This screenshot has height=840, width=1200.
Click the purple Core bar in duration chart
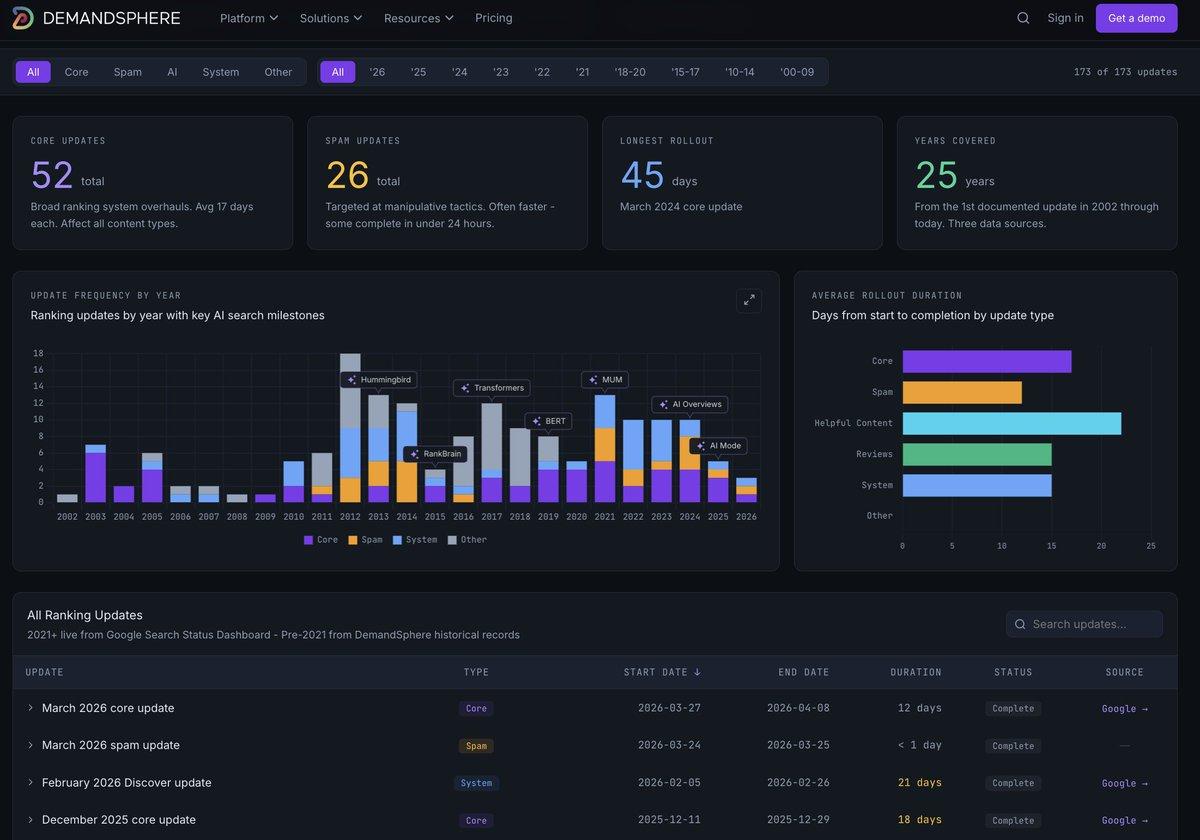coord(986,361)
